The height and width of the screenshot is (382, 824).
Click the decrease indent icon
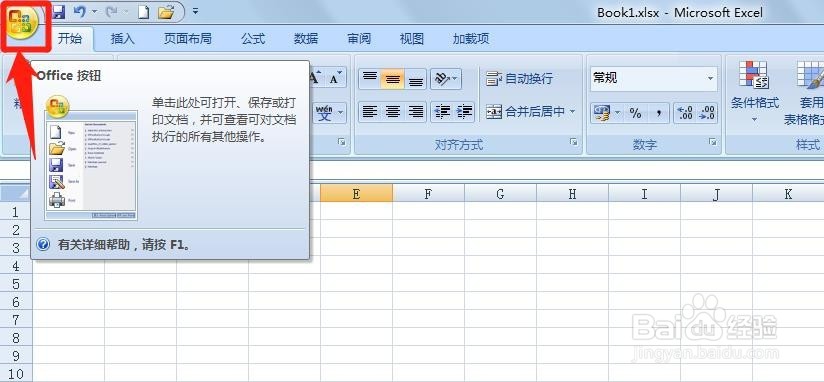click(x=442, y=112)
